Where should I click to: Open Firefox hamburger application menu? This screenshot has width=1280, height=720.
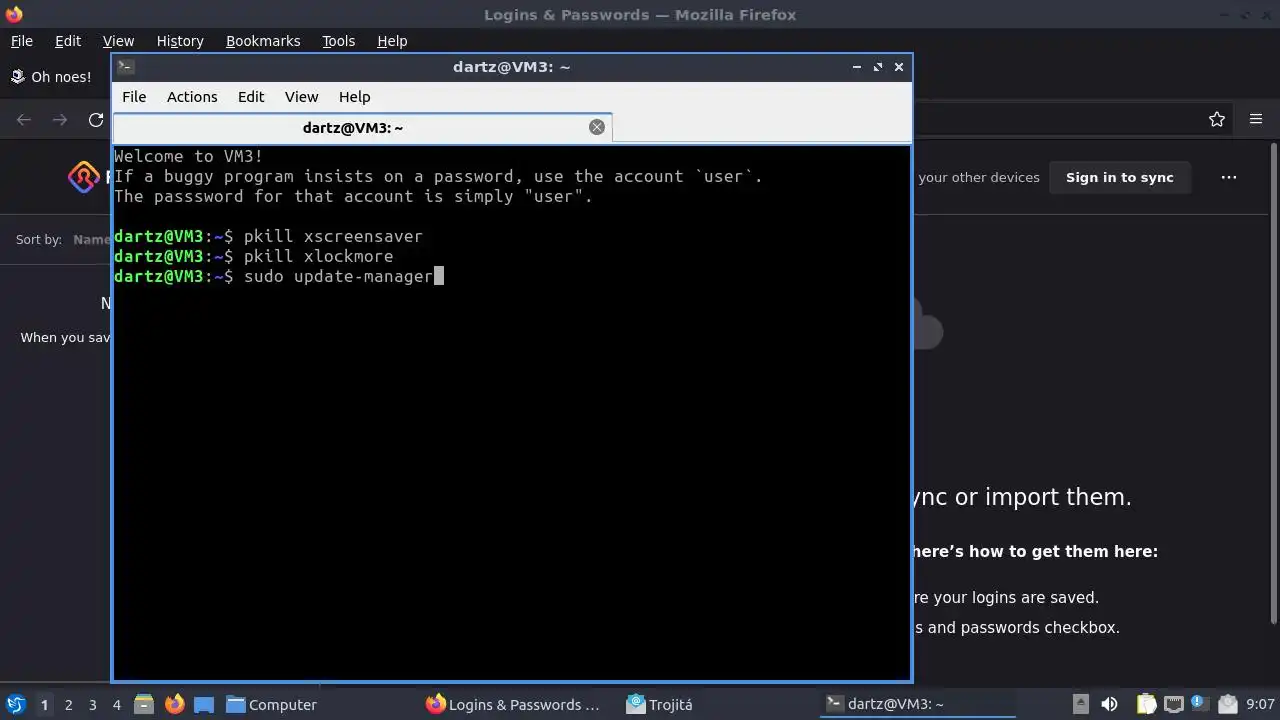[x=1256, y=120]
